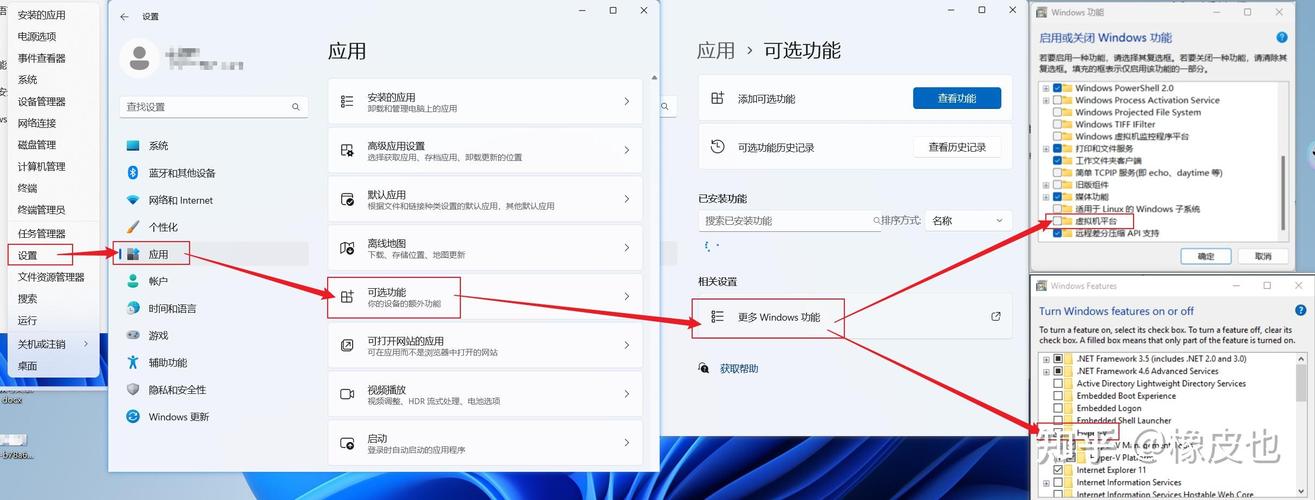Select 任务管理器 in the context menu

point(52,233)
